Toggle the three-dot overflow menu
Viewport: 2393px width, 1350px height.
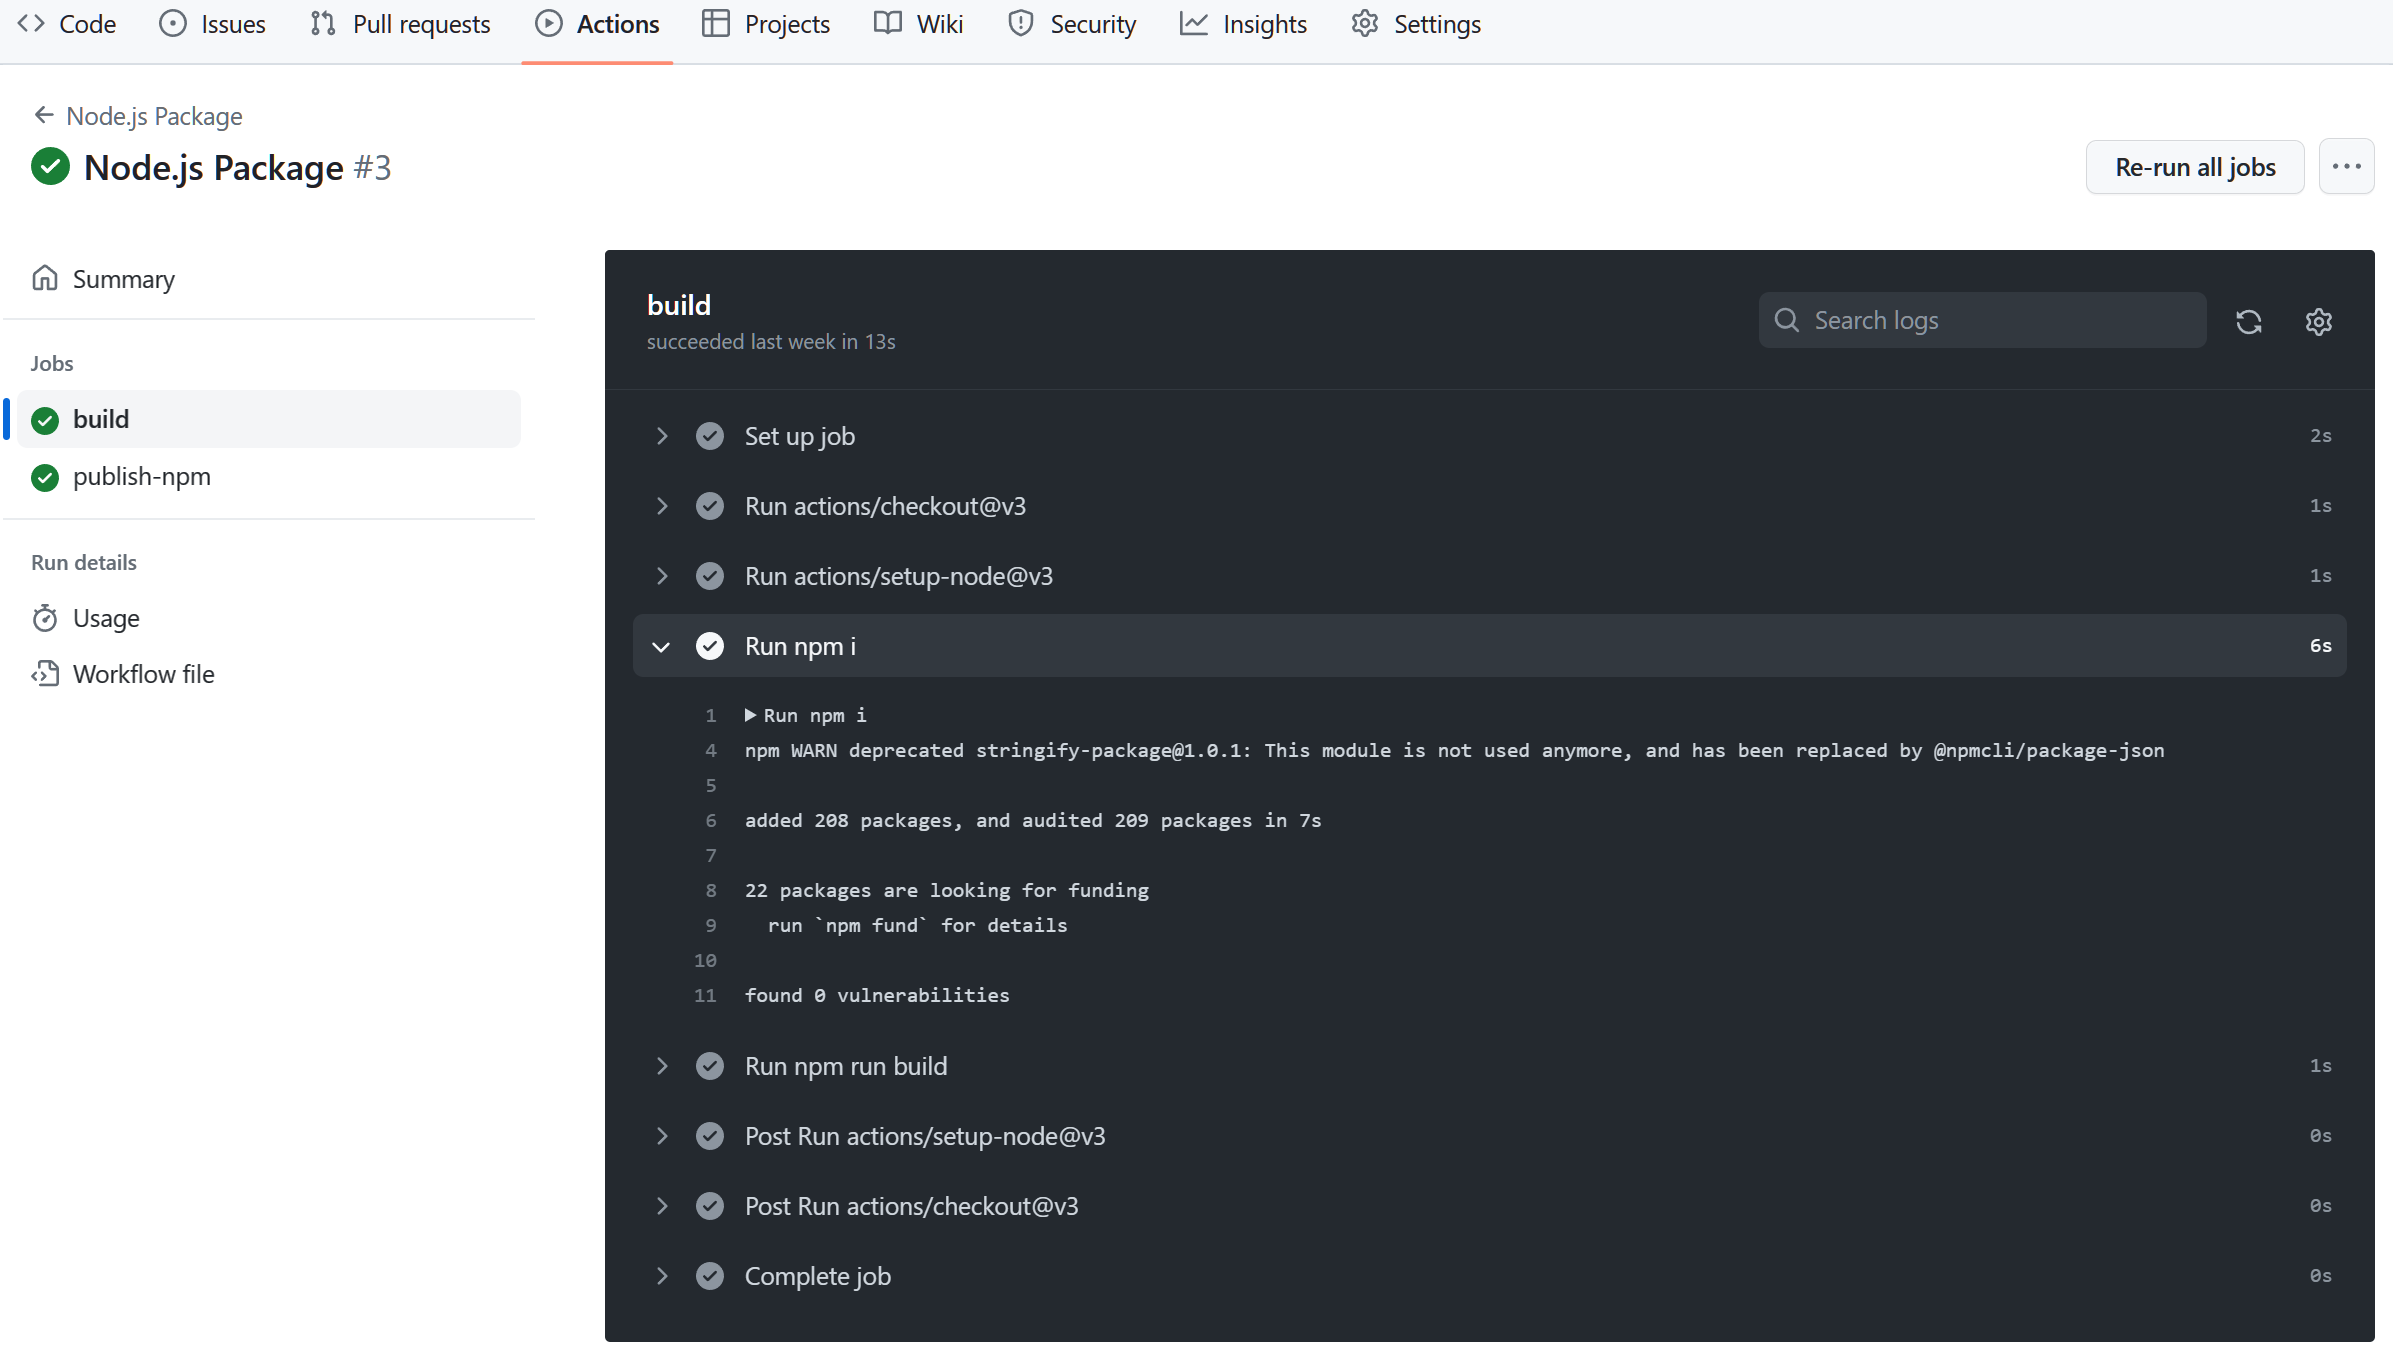(2350, 166)
